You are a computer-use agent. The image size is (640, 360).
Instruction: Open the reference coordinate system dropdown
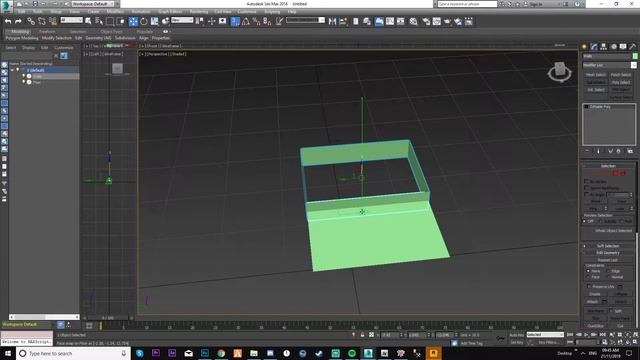(x=182, y=20)
